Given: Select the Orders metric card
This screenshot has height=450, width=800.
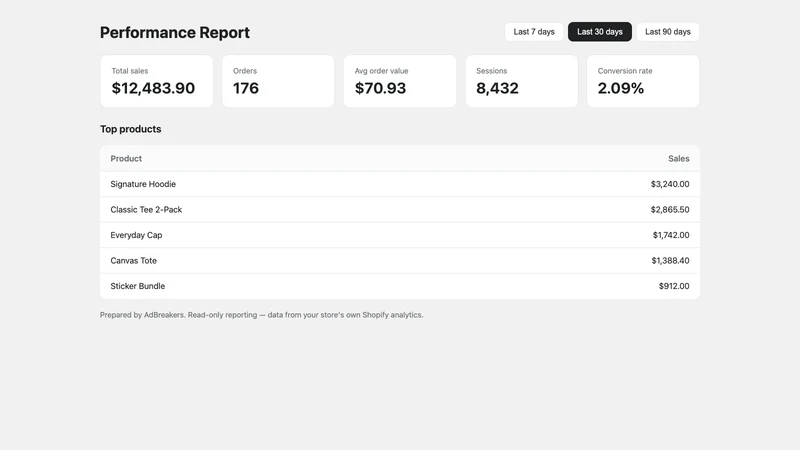Looking at the screenshot, I should (278, 81).
